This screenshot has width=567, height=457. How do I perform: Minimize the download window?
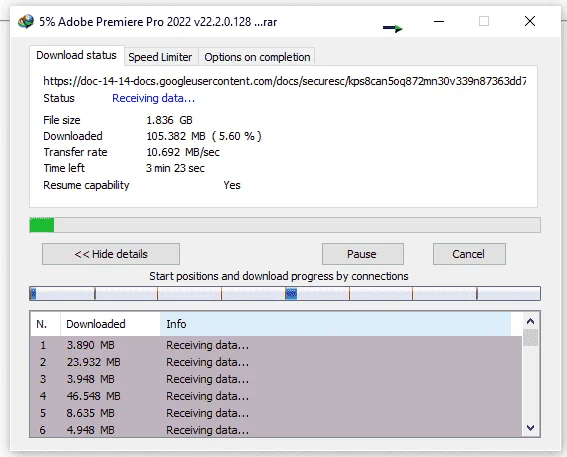point(439,22)
